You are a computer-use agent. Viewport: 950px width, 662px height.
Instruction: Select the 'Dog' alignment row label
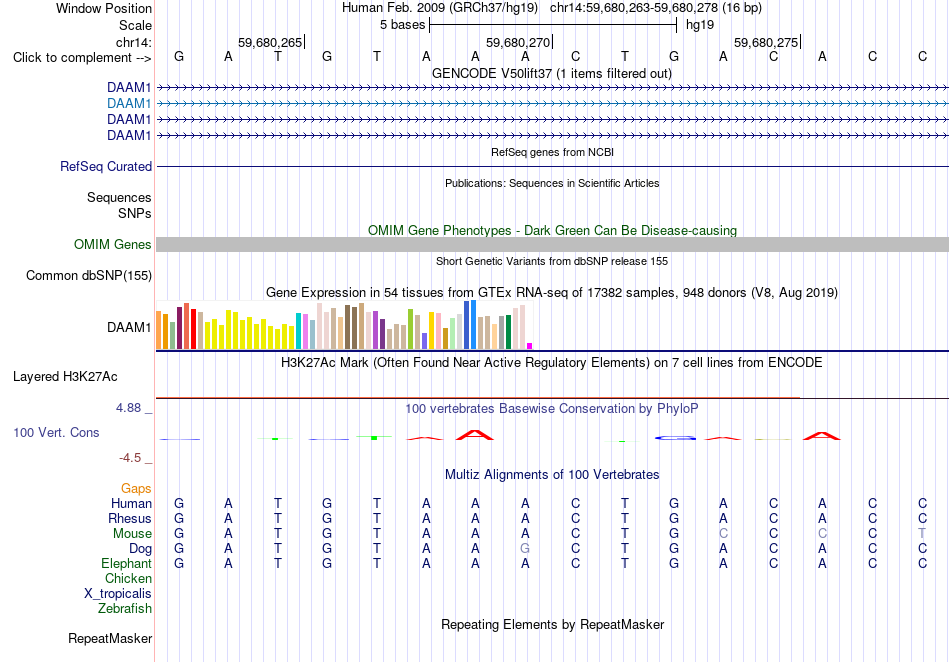point(140,549)
